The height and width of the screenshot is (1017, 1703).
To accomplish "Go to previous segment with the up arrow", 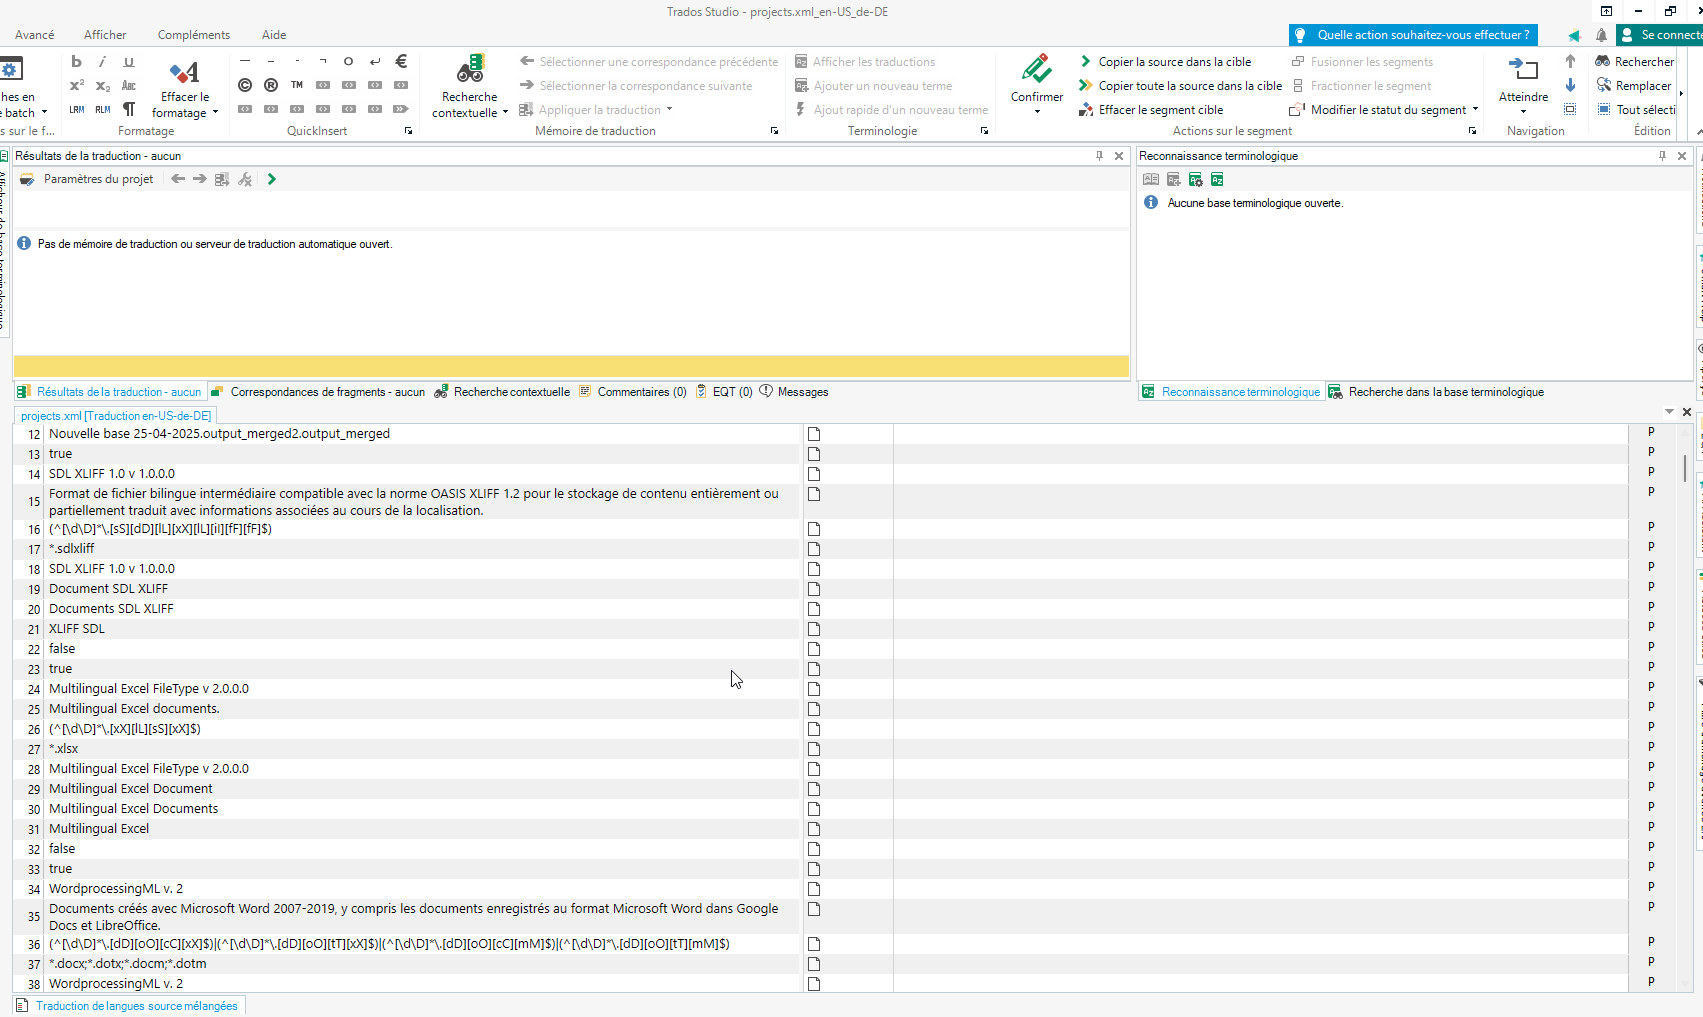I will [1570, 62].
